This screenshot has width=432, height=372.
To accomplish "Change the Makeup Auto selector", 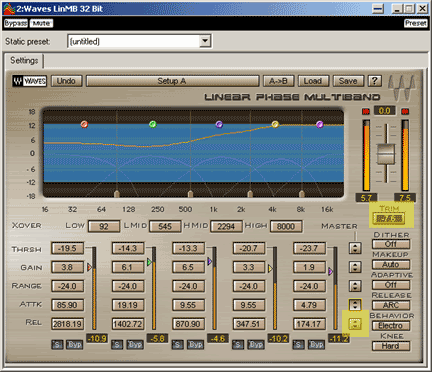I will point(391,265).
